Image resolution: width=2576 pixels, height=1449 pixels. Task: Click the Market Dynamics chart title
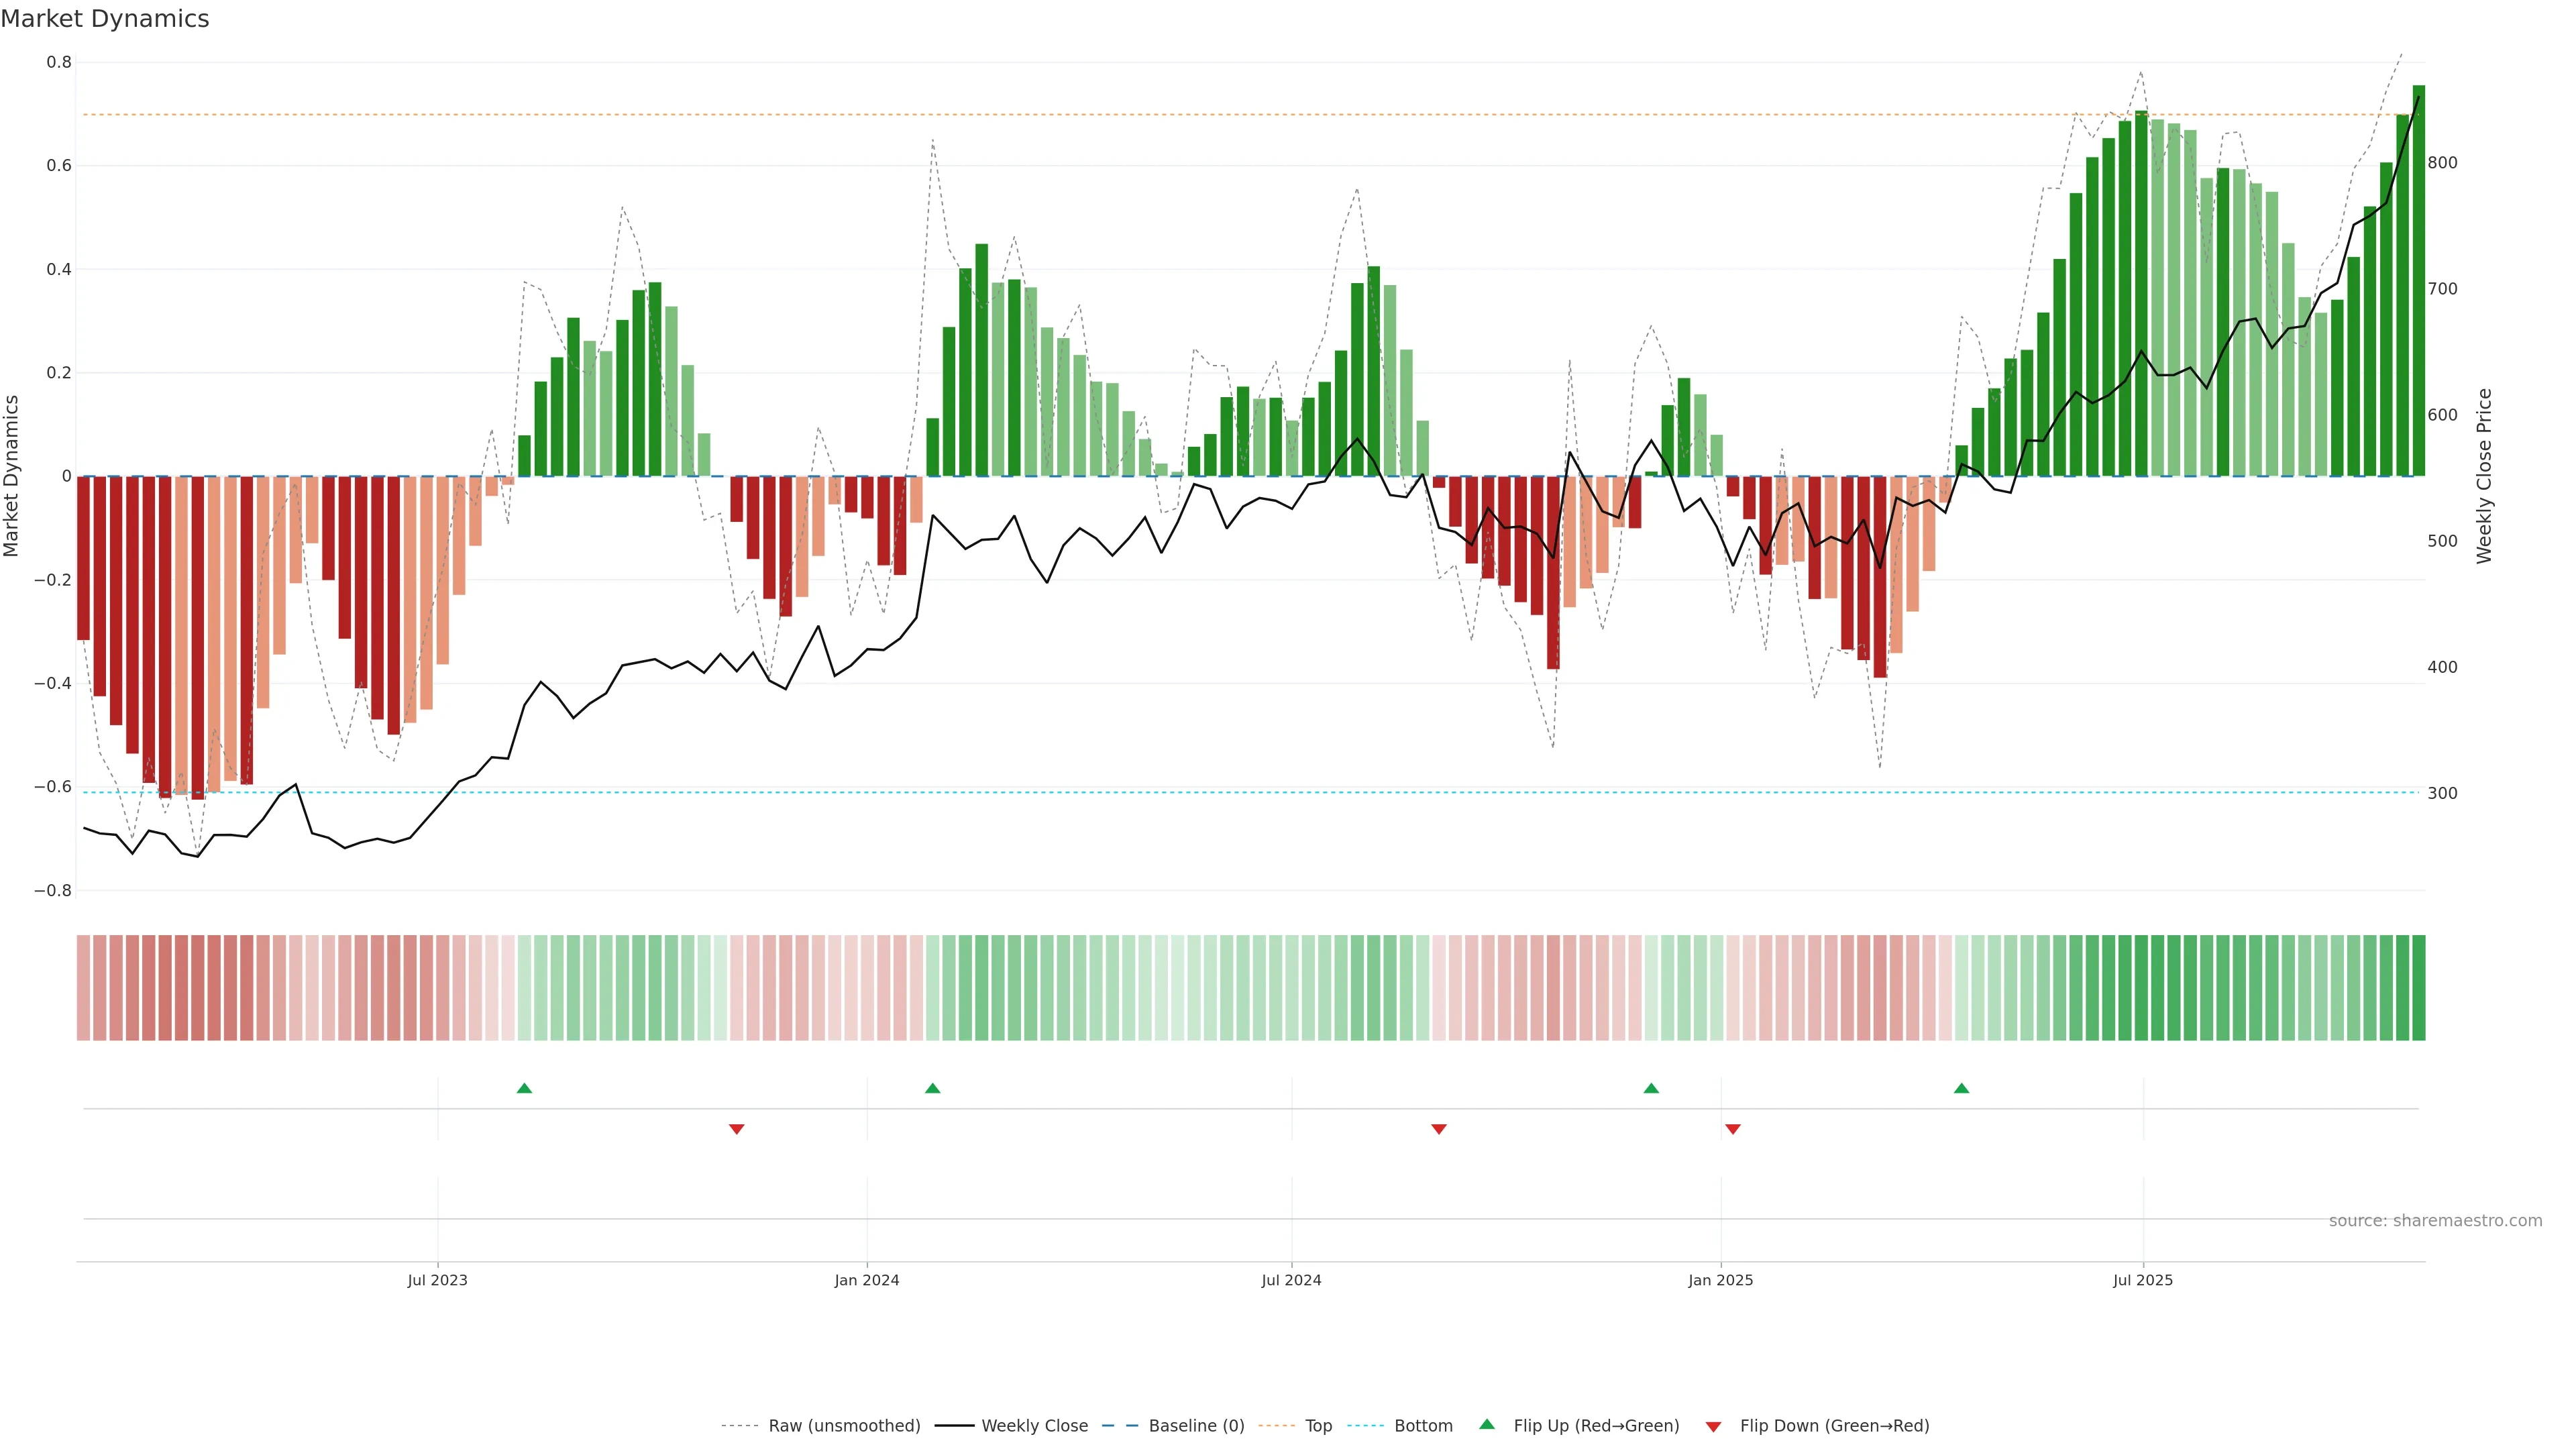[x=105, y=19]
